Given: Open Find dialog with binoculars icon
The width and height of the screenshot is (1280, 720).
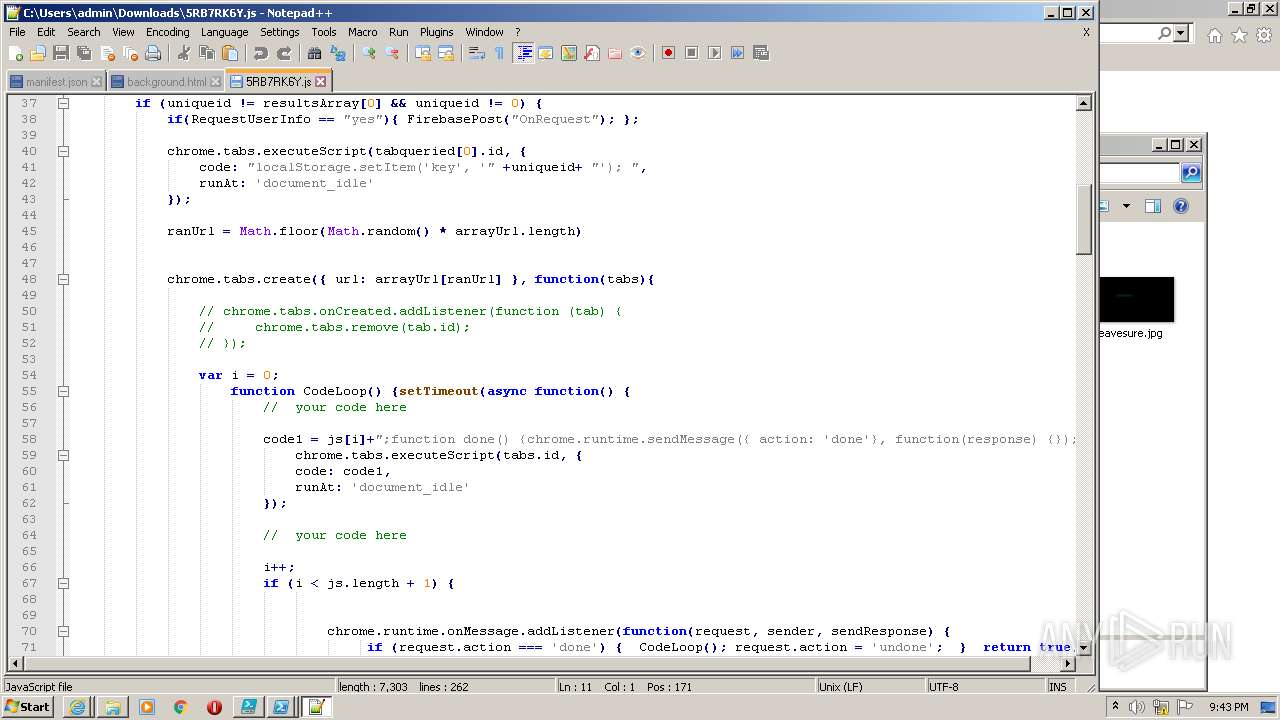Looking at the screenshot, I should pos(315,53).
